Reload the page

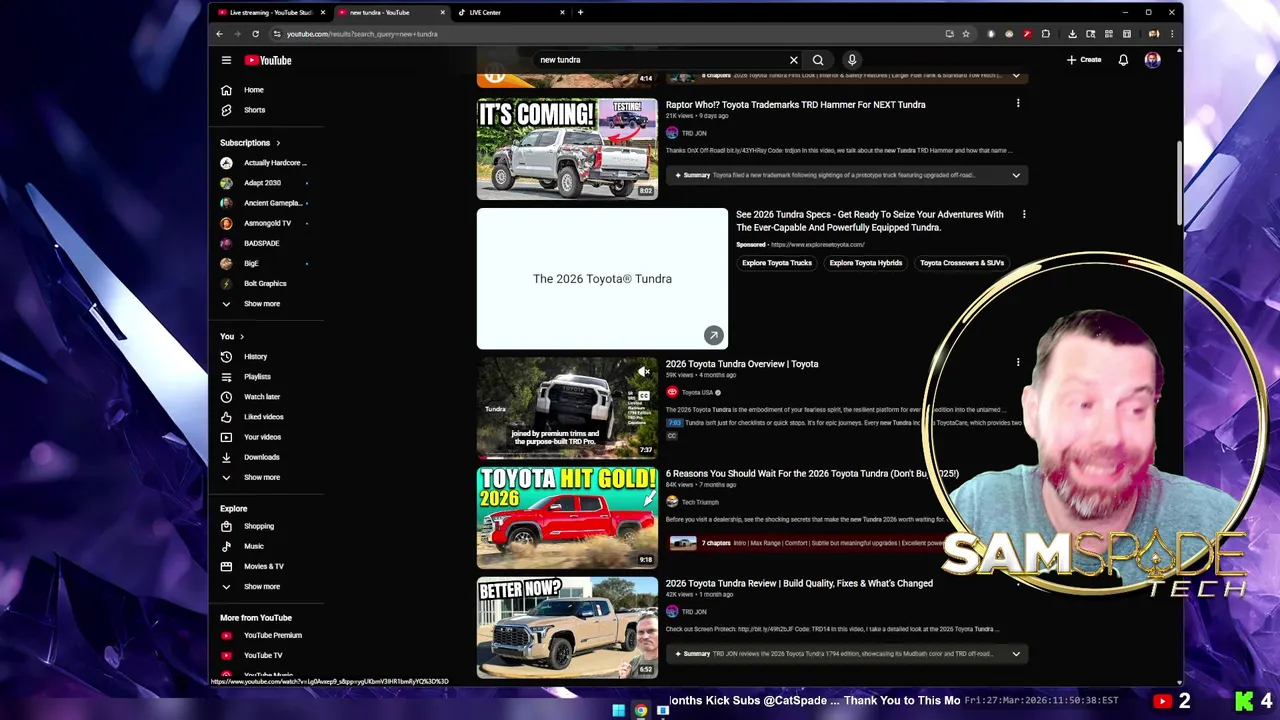[x=255, y=34]
